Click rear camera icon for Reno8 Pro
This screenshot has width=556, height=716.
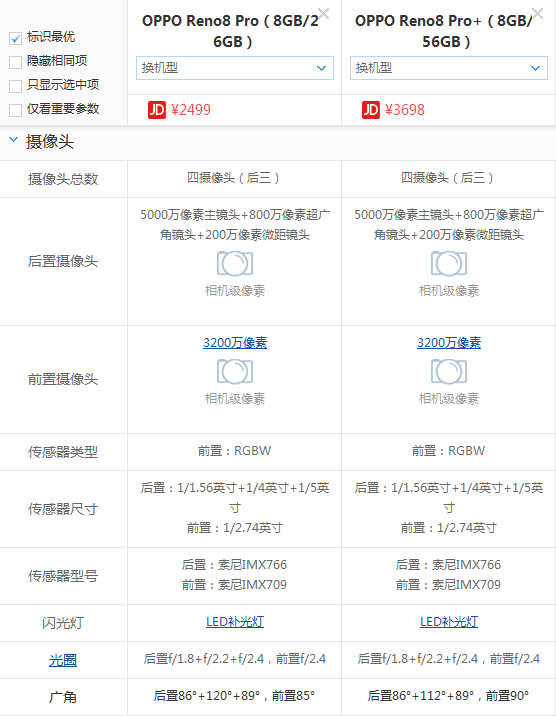pyautogui.click(x=235, y=263)
